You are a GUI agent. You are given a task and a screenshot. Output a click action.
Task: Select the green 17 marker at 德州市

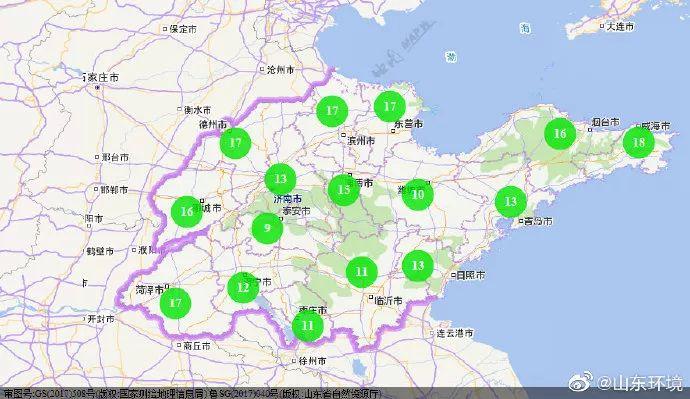tap(235, 143)
